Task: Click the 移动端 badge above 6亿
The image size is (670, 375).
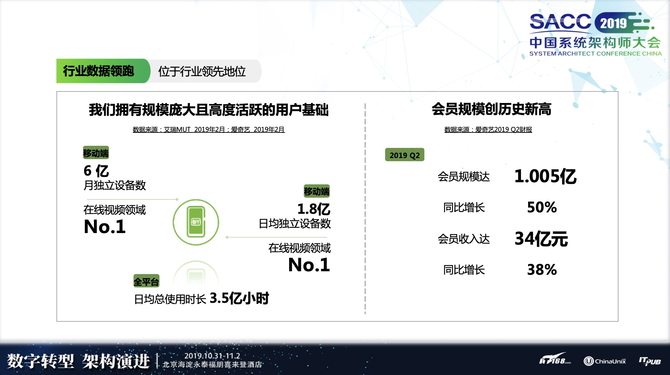Action: pos(96,153)
